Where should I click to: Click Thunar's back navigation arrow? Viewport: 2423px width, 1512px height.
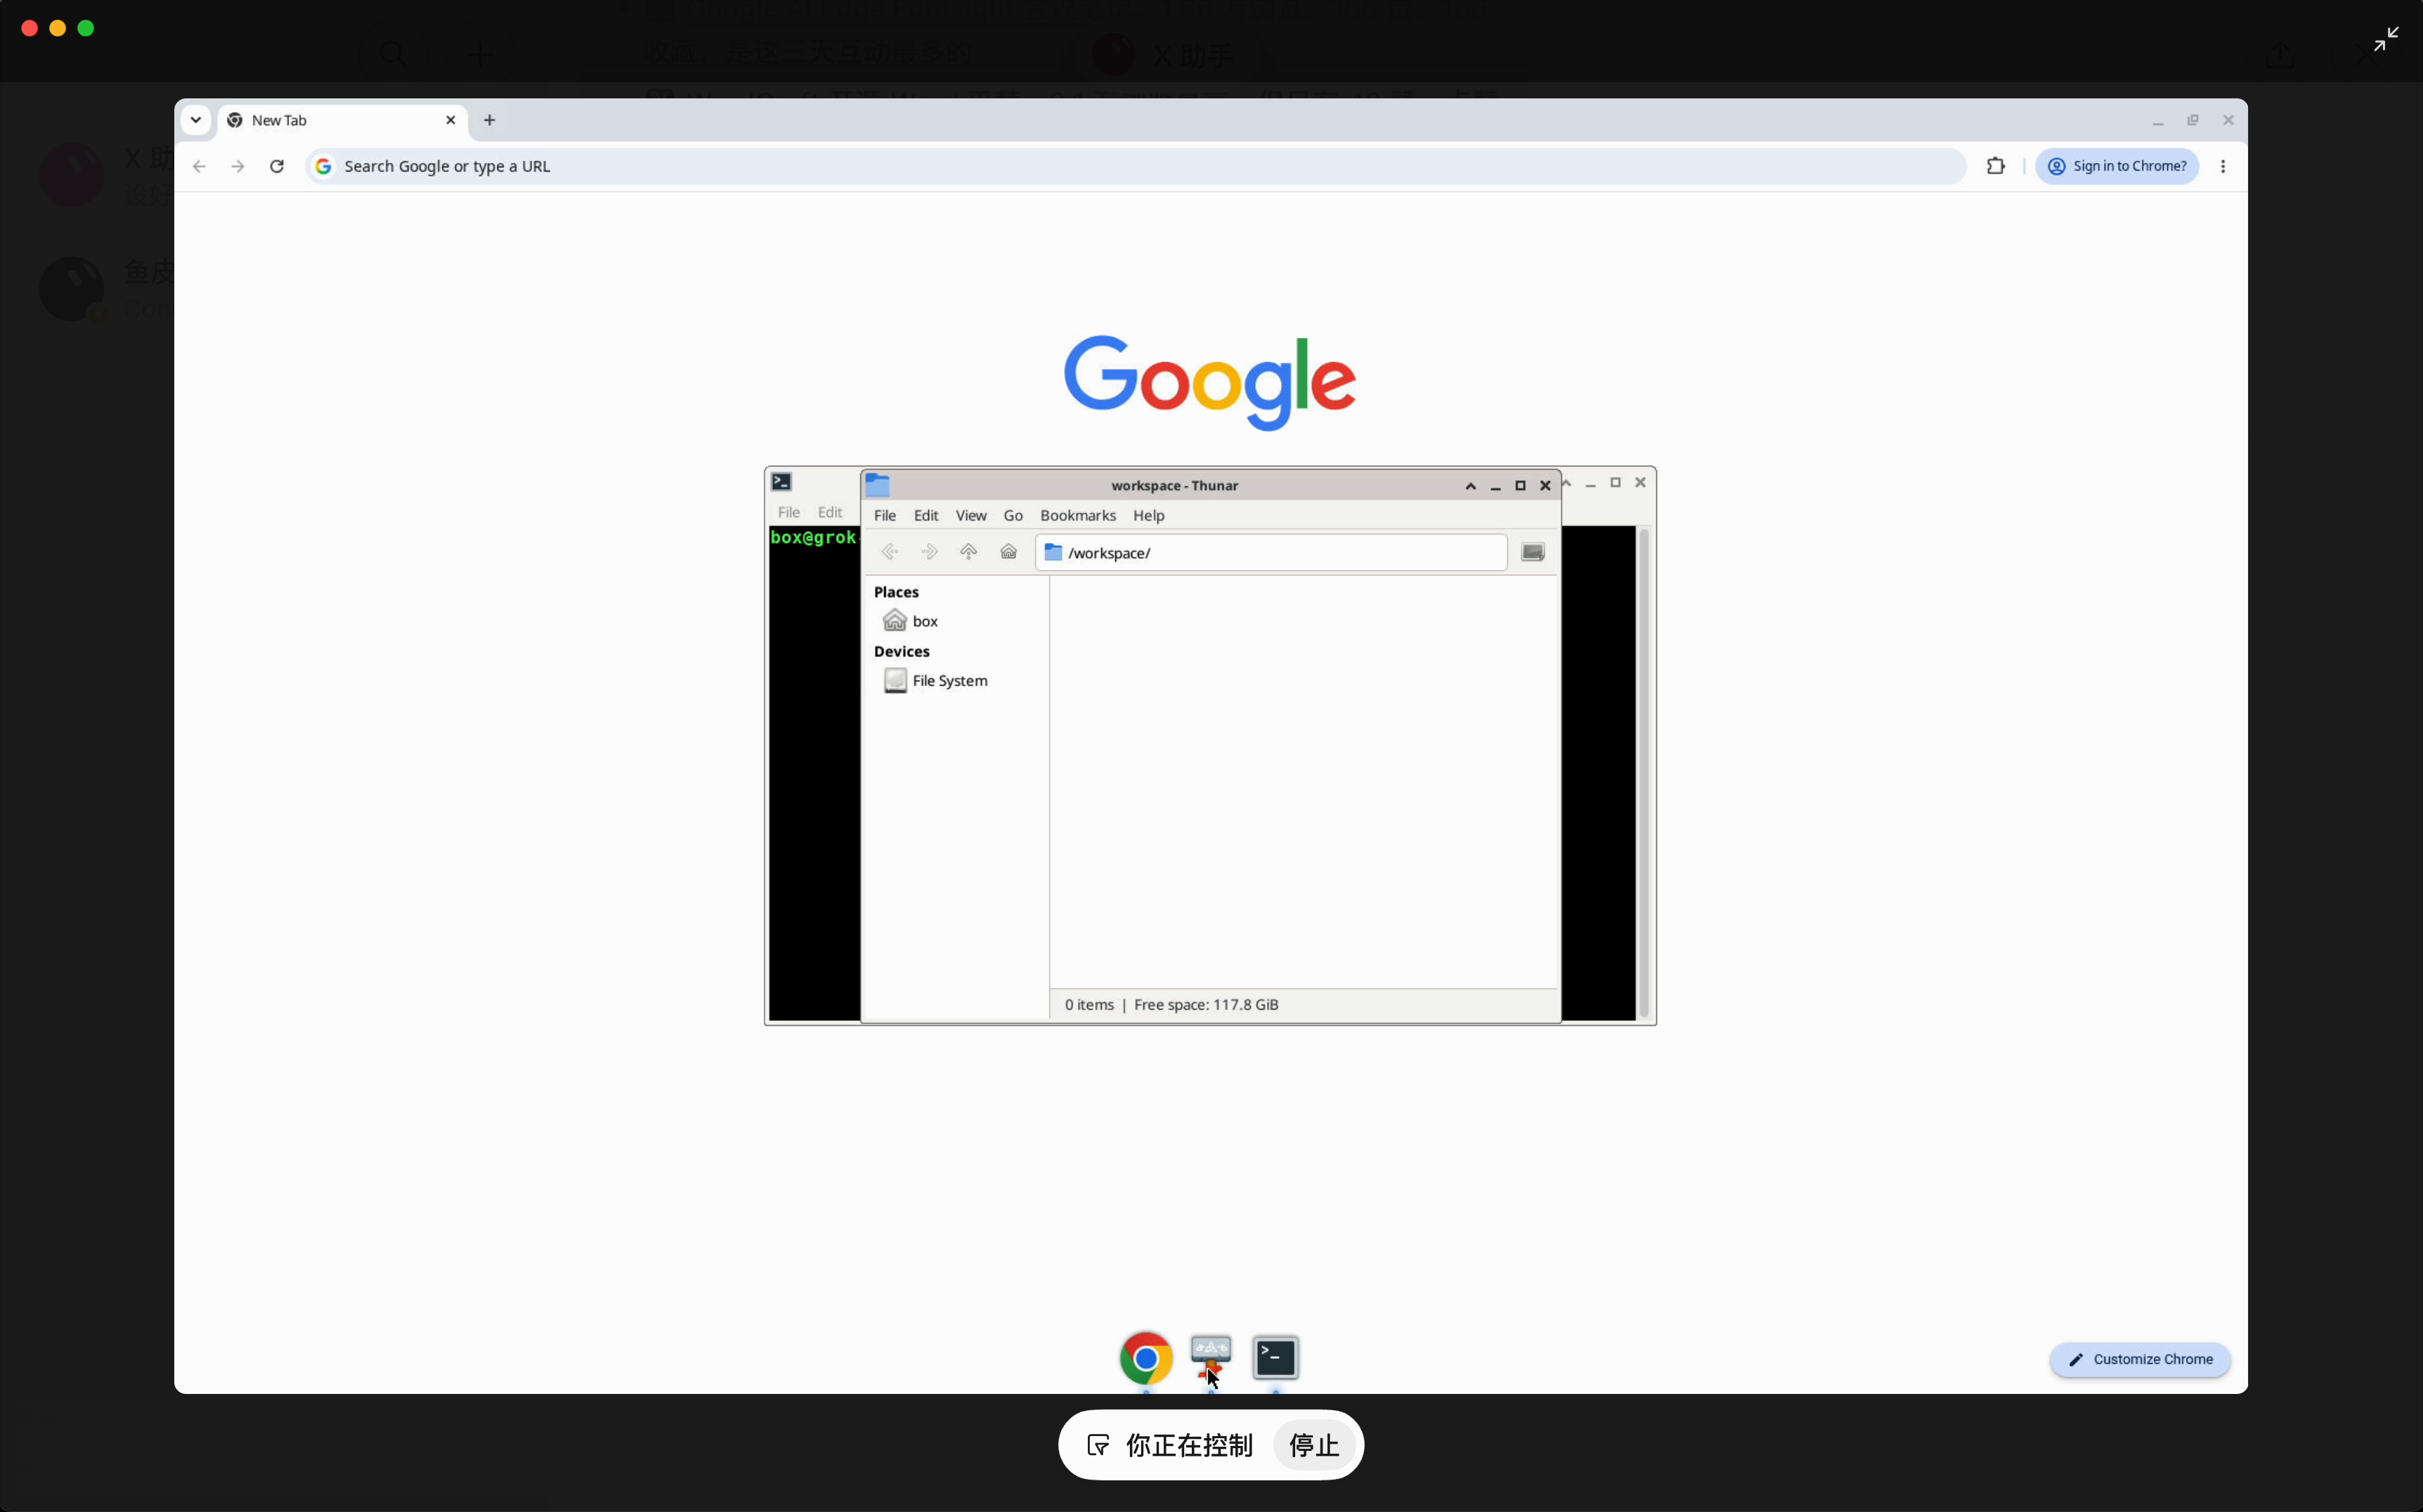click(x=889, y=552)
